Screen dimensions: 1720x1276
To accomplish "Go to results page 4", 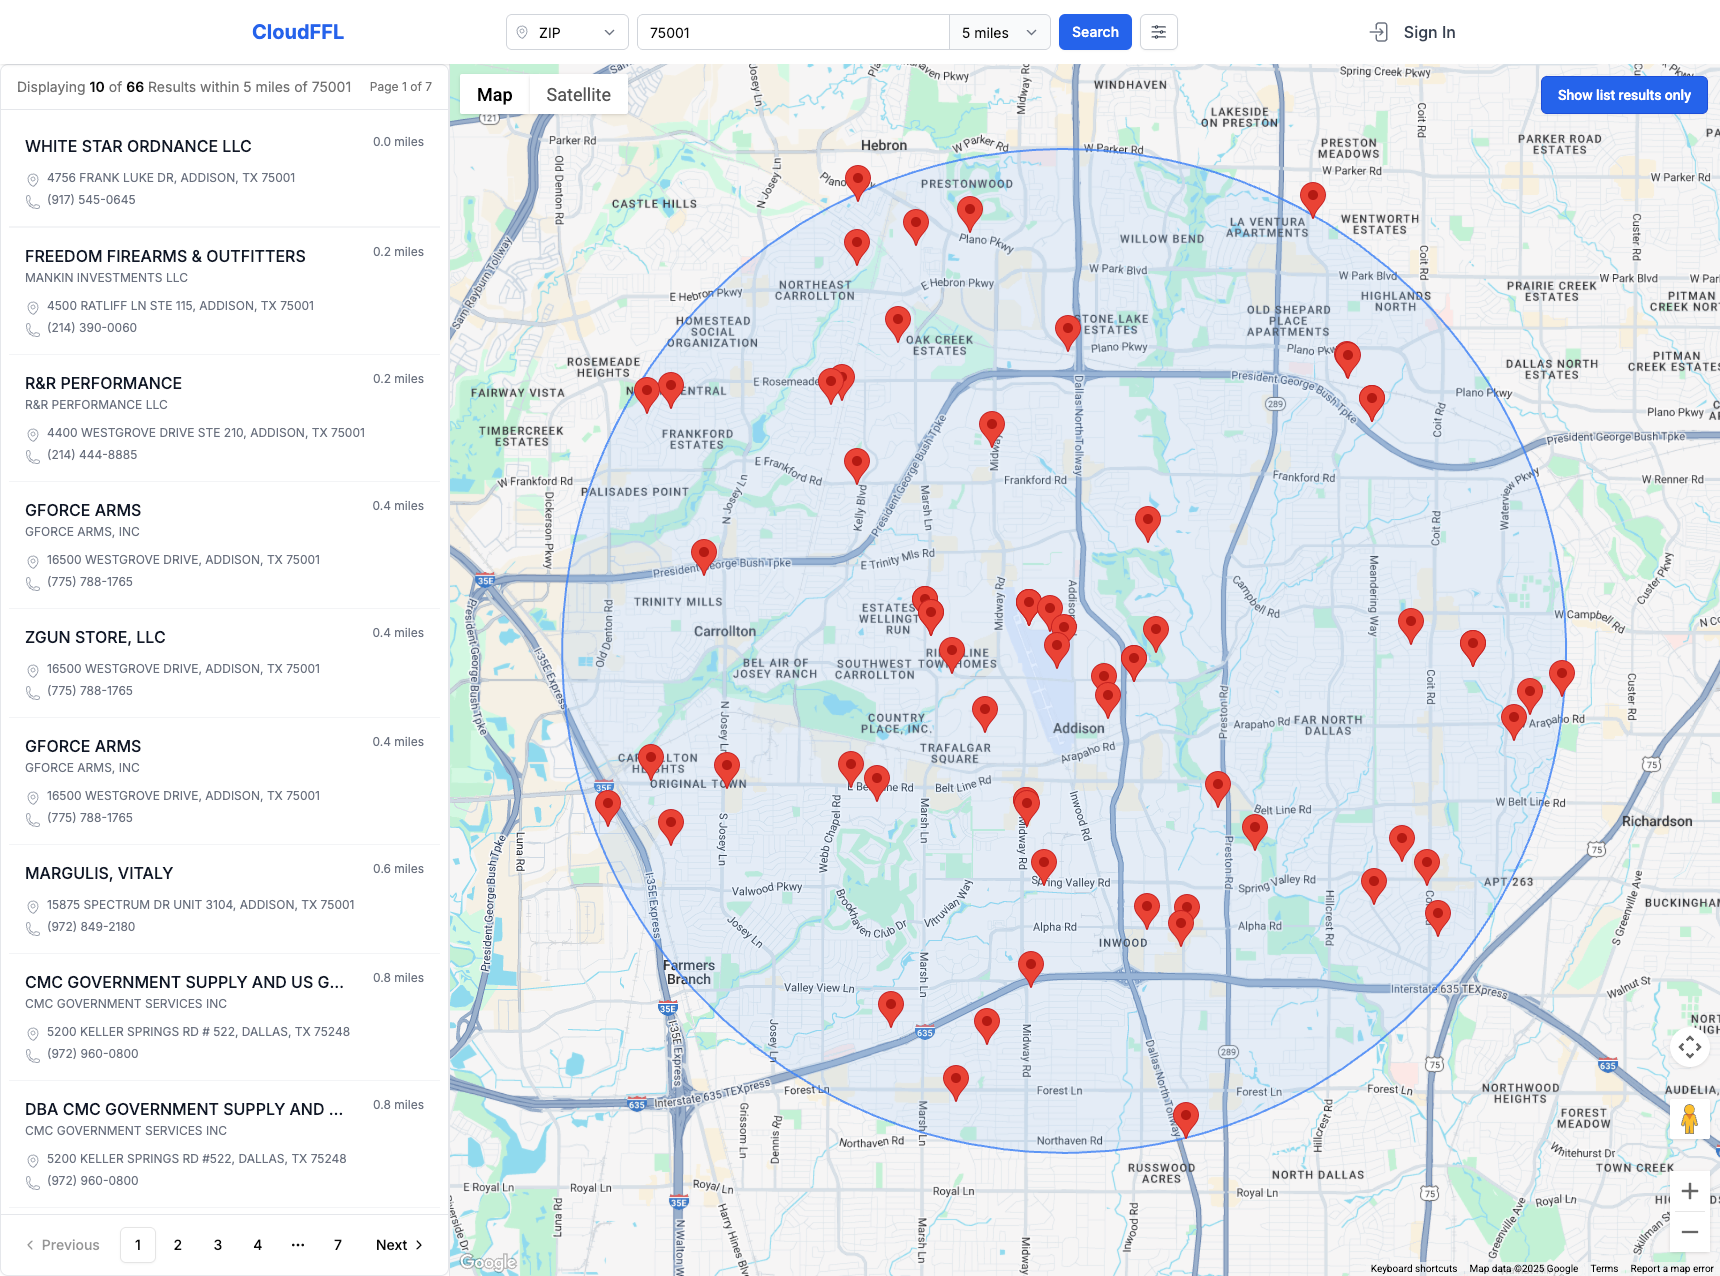I will tap(258, 1245).
